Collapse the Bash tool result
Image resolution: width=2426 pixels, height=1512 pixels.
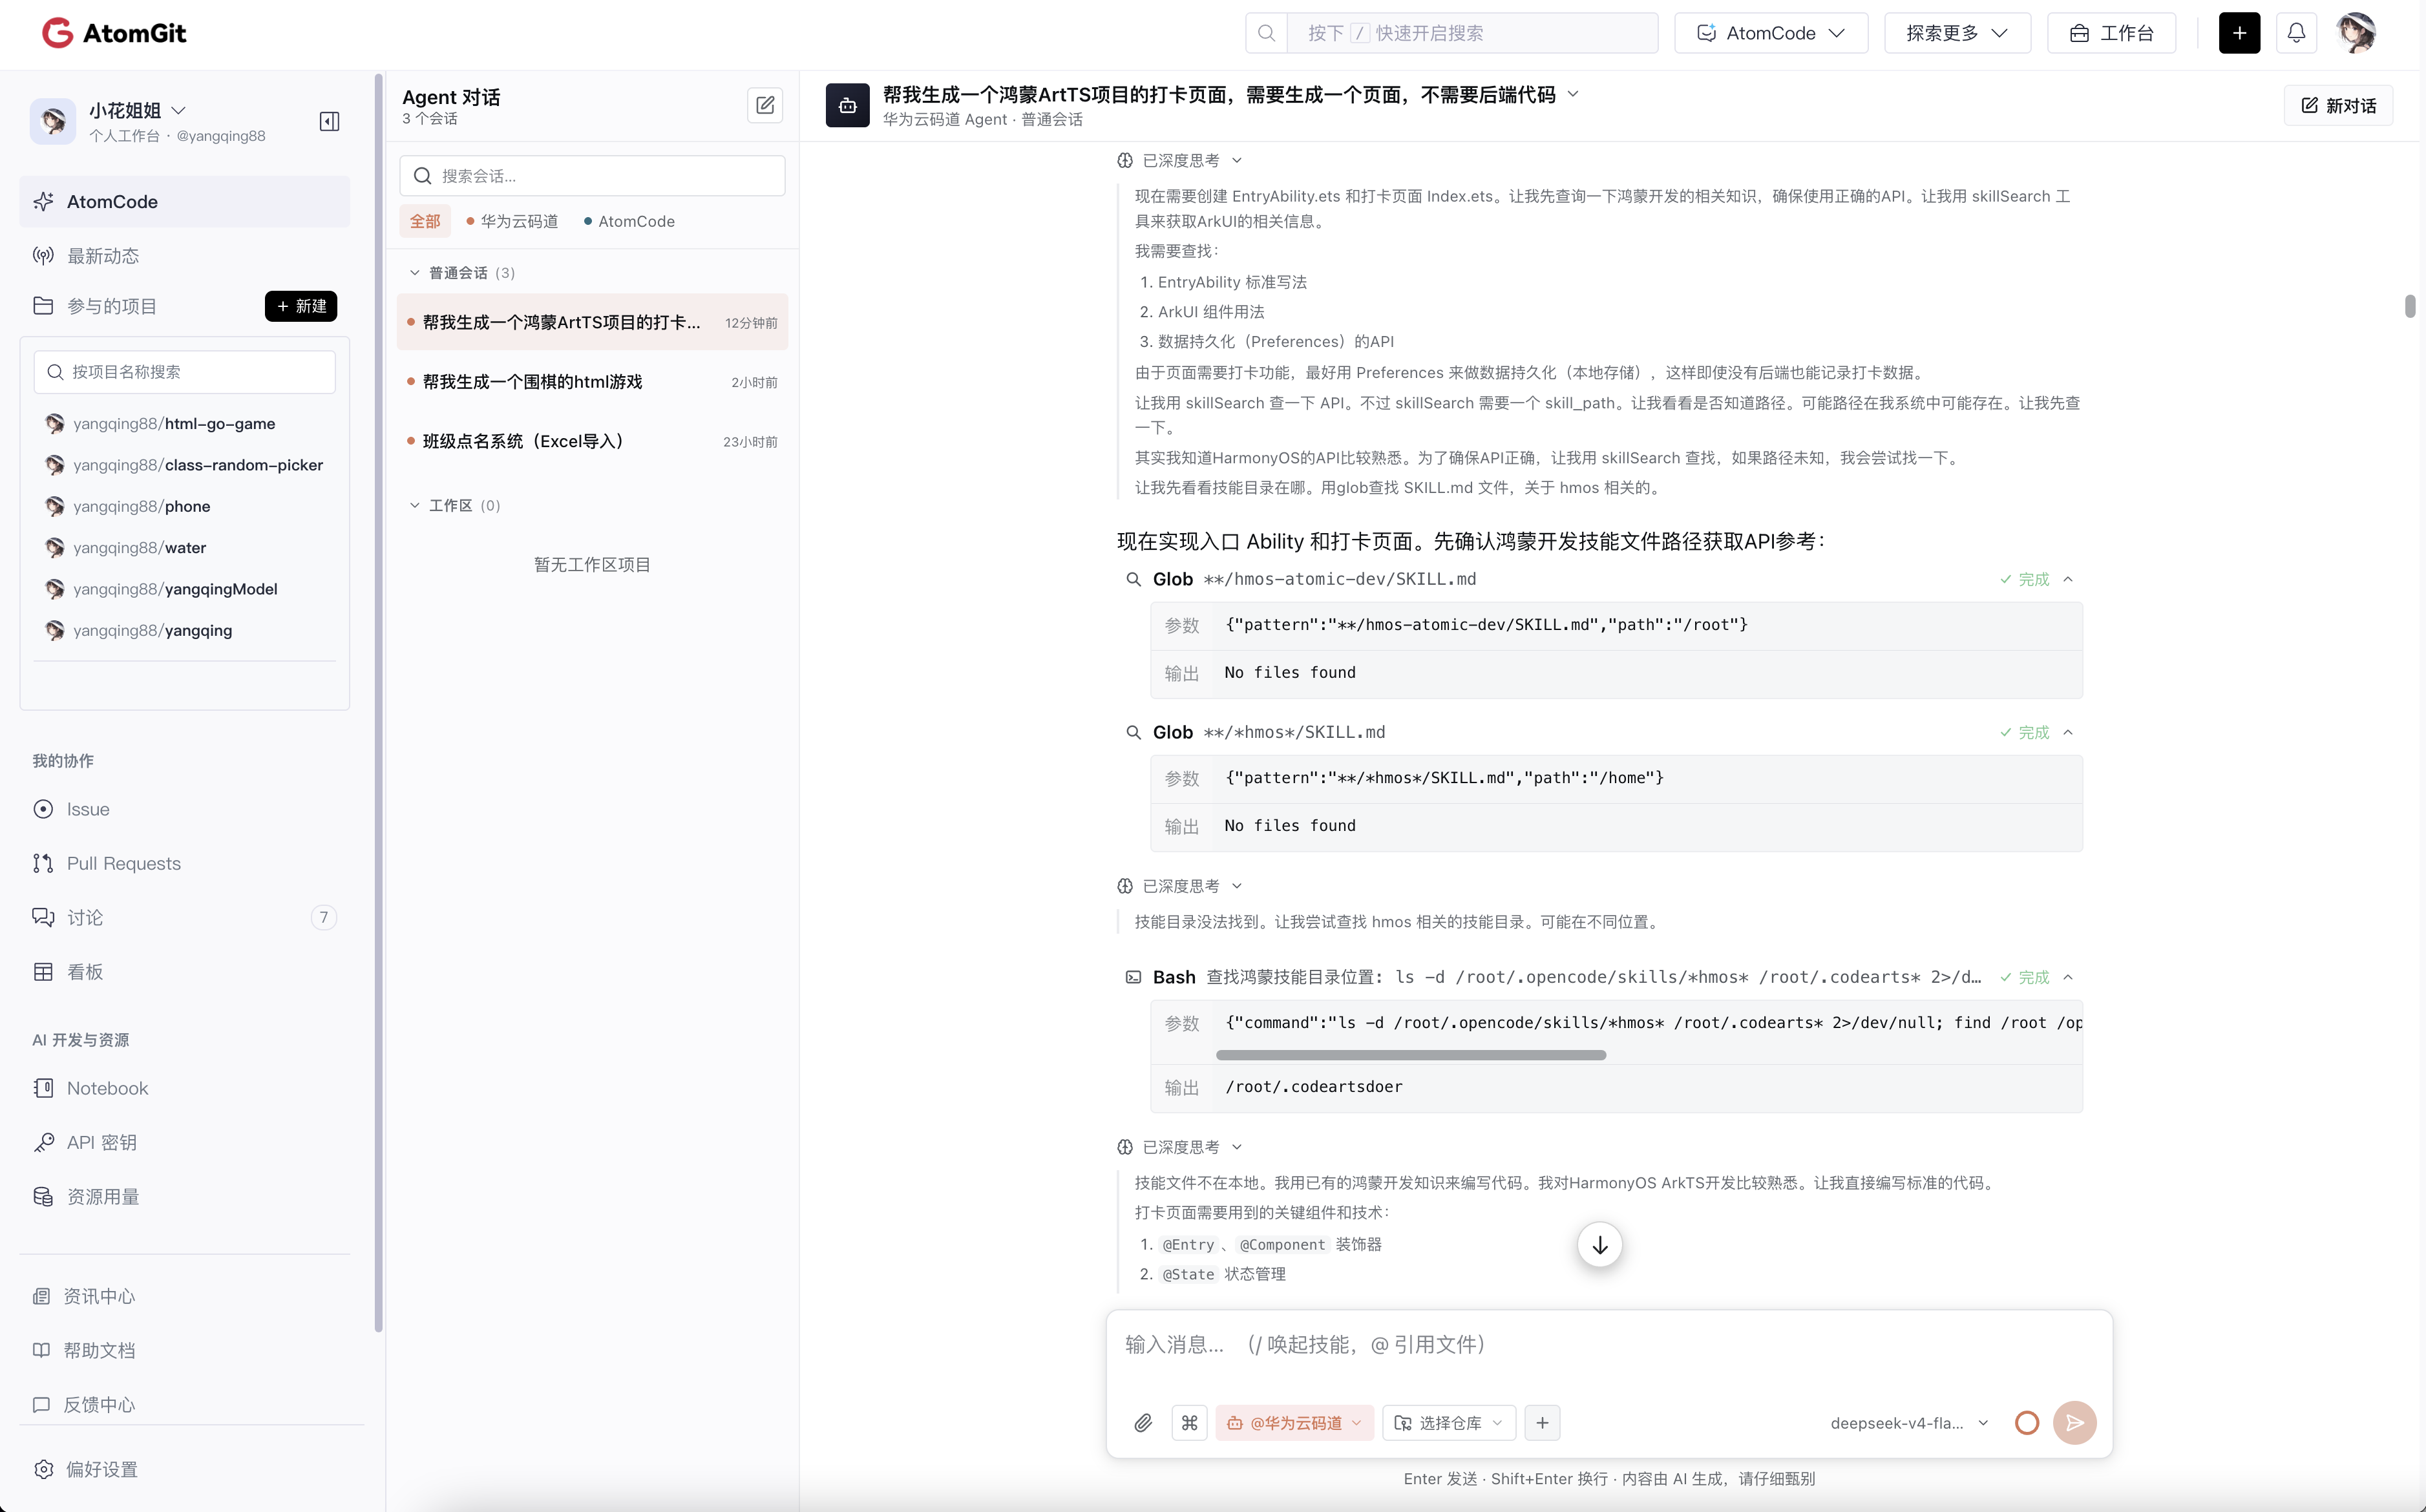[2068, 977]
